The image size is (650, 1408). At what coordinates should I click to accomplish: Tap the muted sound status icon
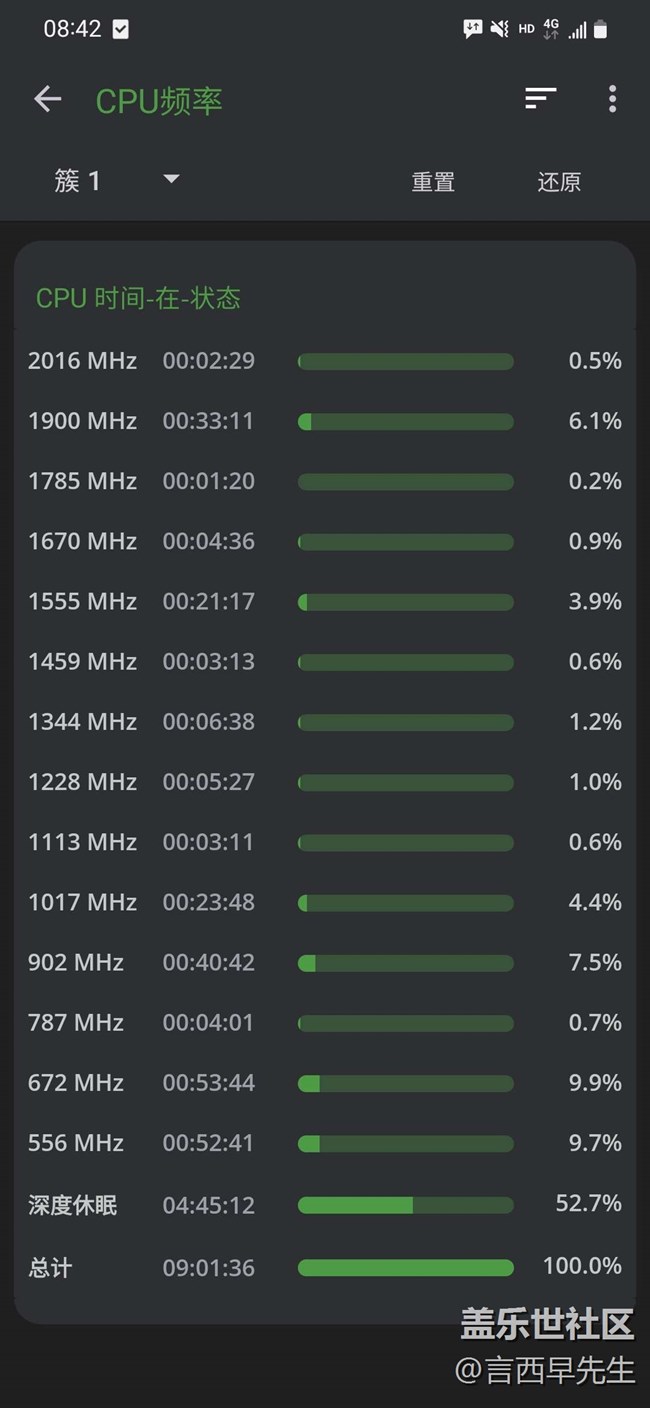(x=499, y=30)
